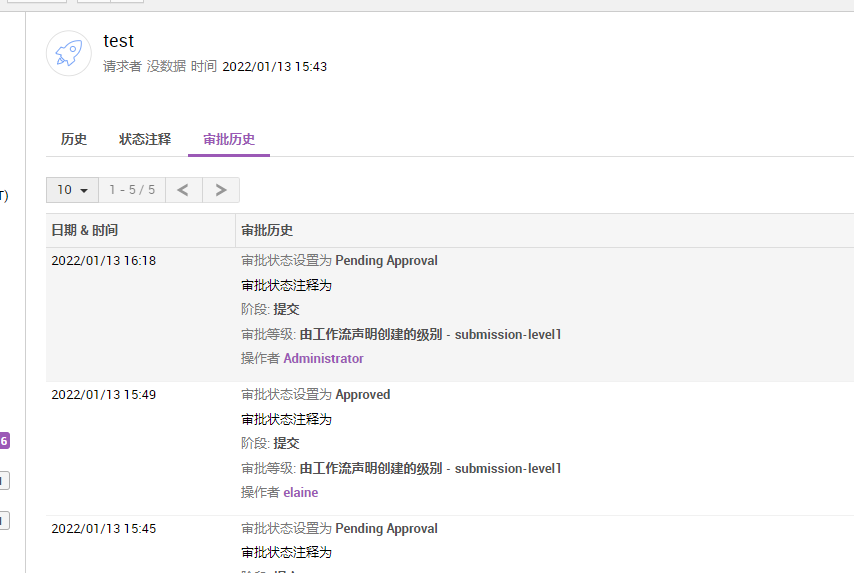Click the 1 - 5 / 5 page indicator
Screen dimensions: 854x573
point(132,190)
